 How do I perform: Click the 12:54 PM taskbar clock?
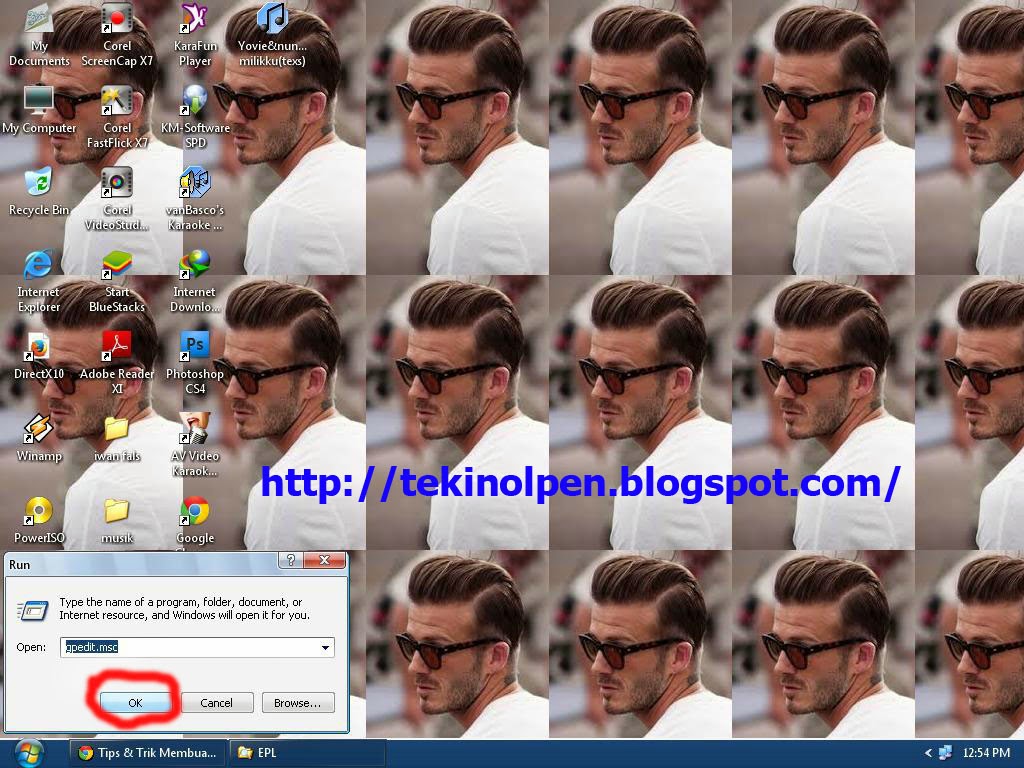pyautogui.click(x=987, y=753)
